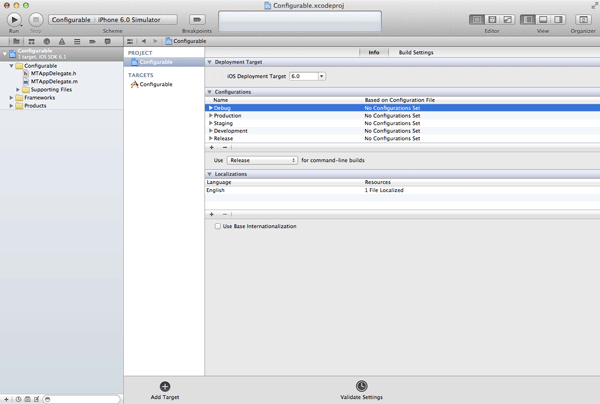The image size is (600, 404).
Task: Toggle source control status filter icon
Action: [27, 399]
